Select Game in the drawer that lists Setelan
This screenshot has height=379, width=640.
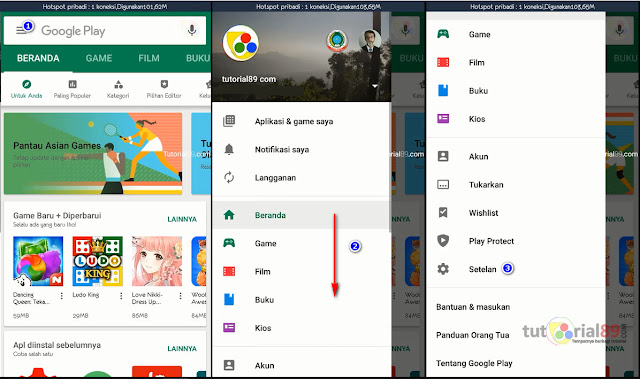[x=516, y=34]
